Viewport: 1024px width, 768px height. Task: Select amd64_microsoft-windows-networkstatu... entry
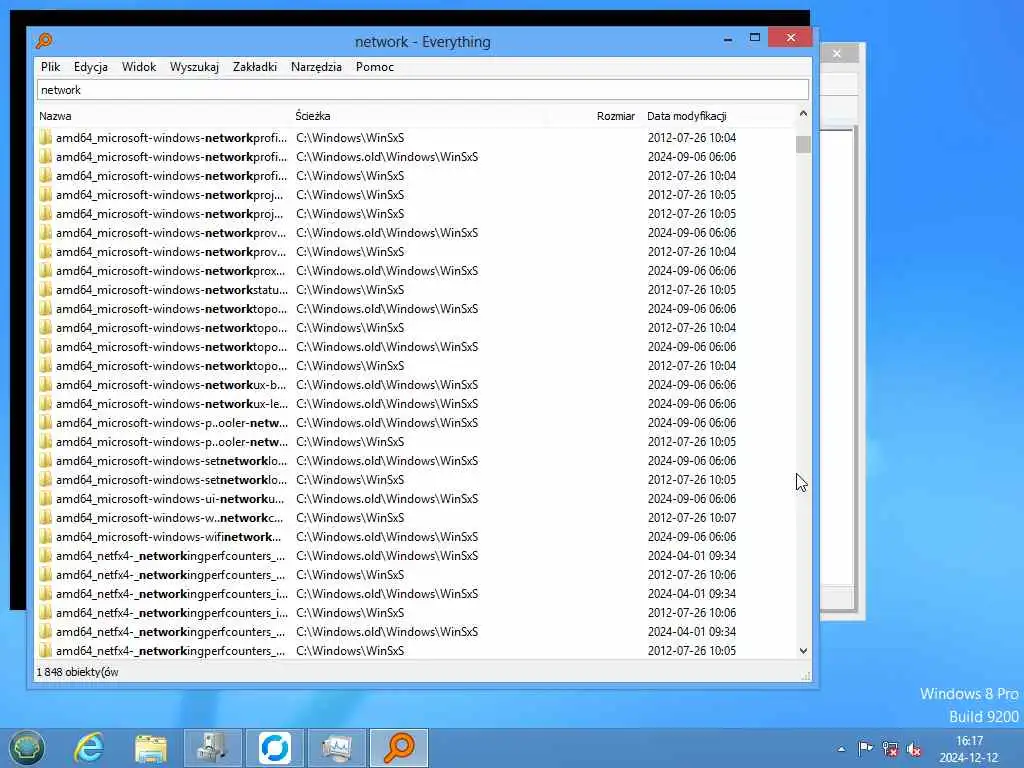[172, 289]
